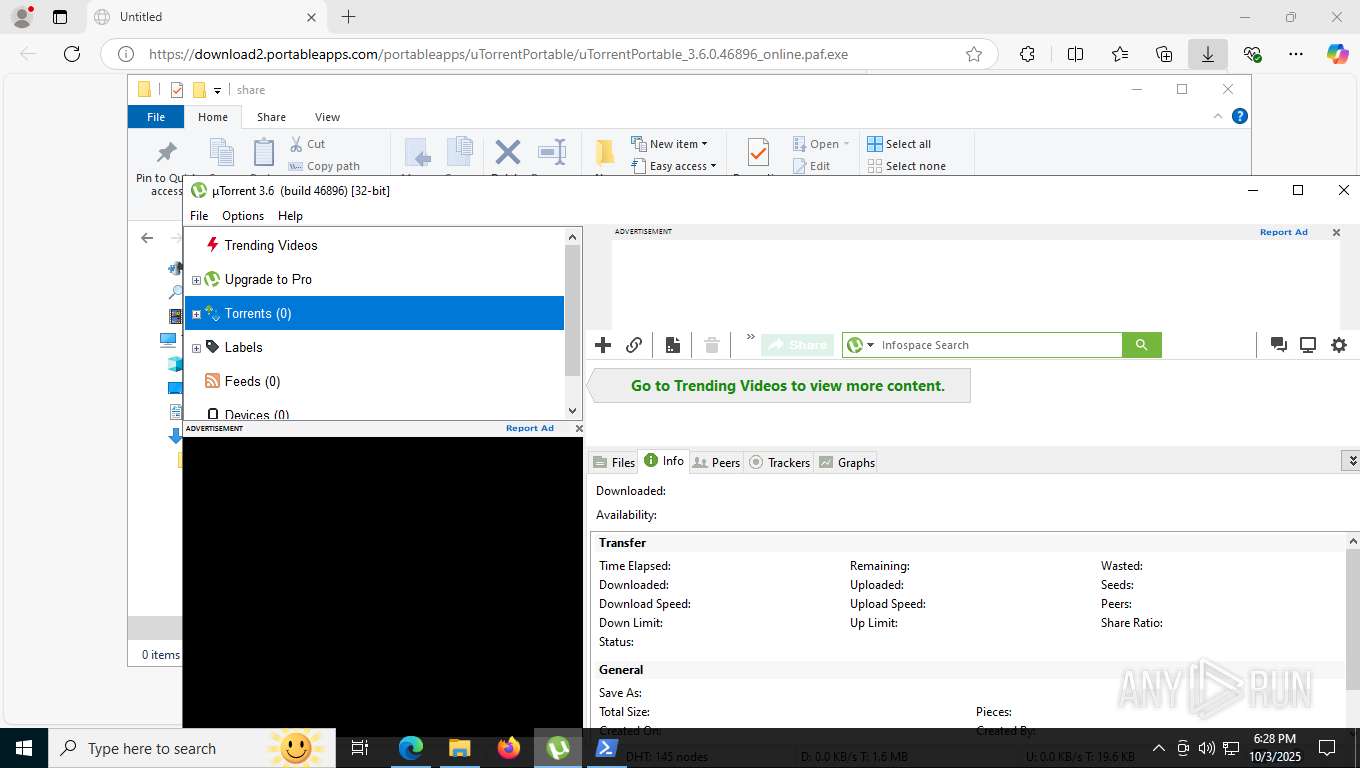Screen dimensions: 1360x768
Task: Open the View tab in Explorer ribbon
Action: (327, 117)
